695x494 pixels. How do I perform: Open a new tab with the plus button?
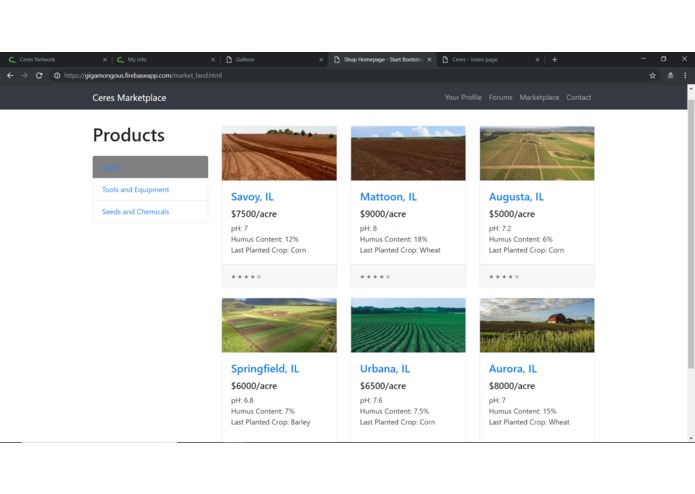tap(554, 59)
